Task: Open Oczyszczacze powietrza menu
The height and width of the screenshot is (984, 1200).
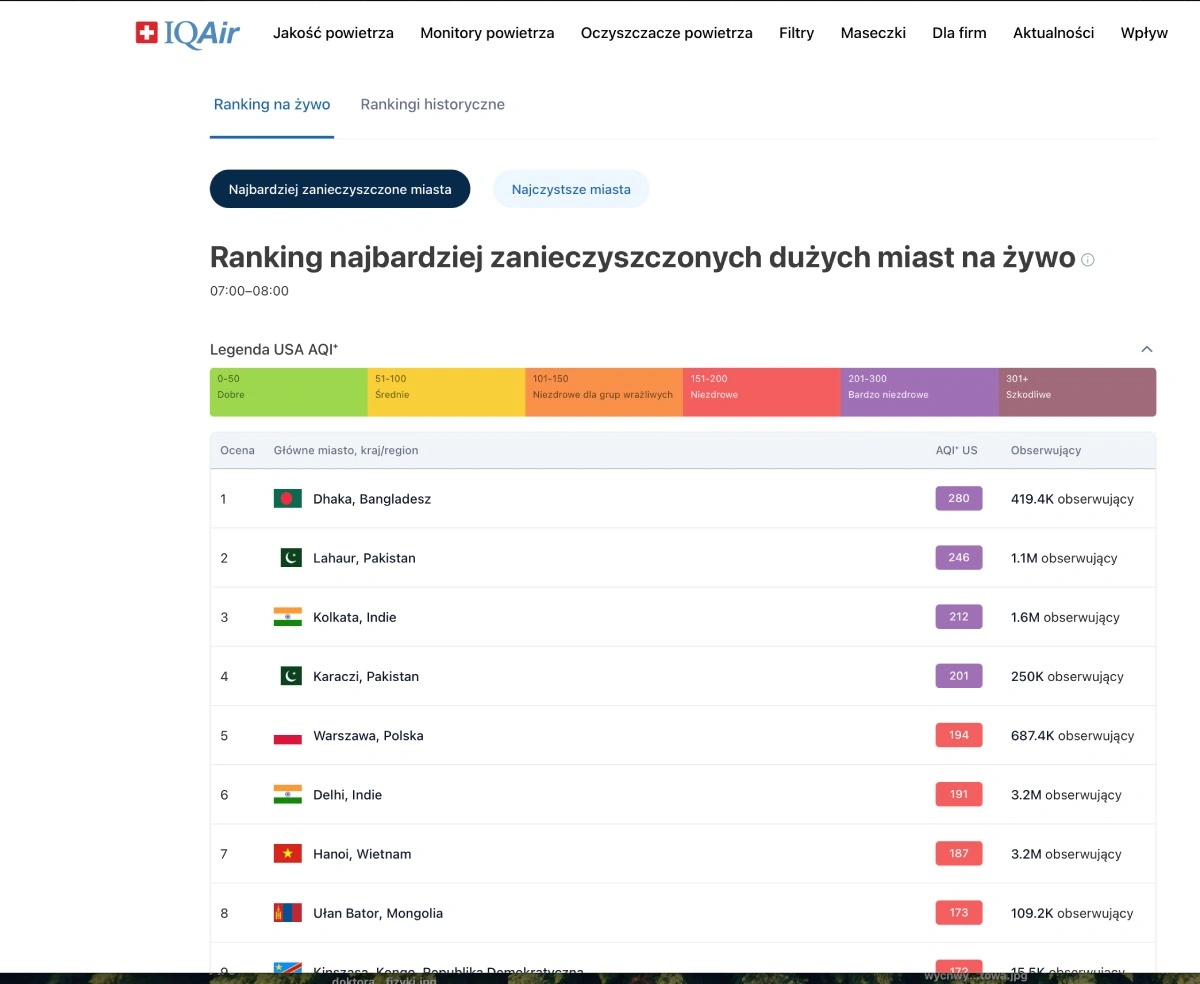Action: click(x=666, y=33)
